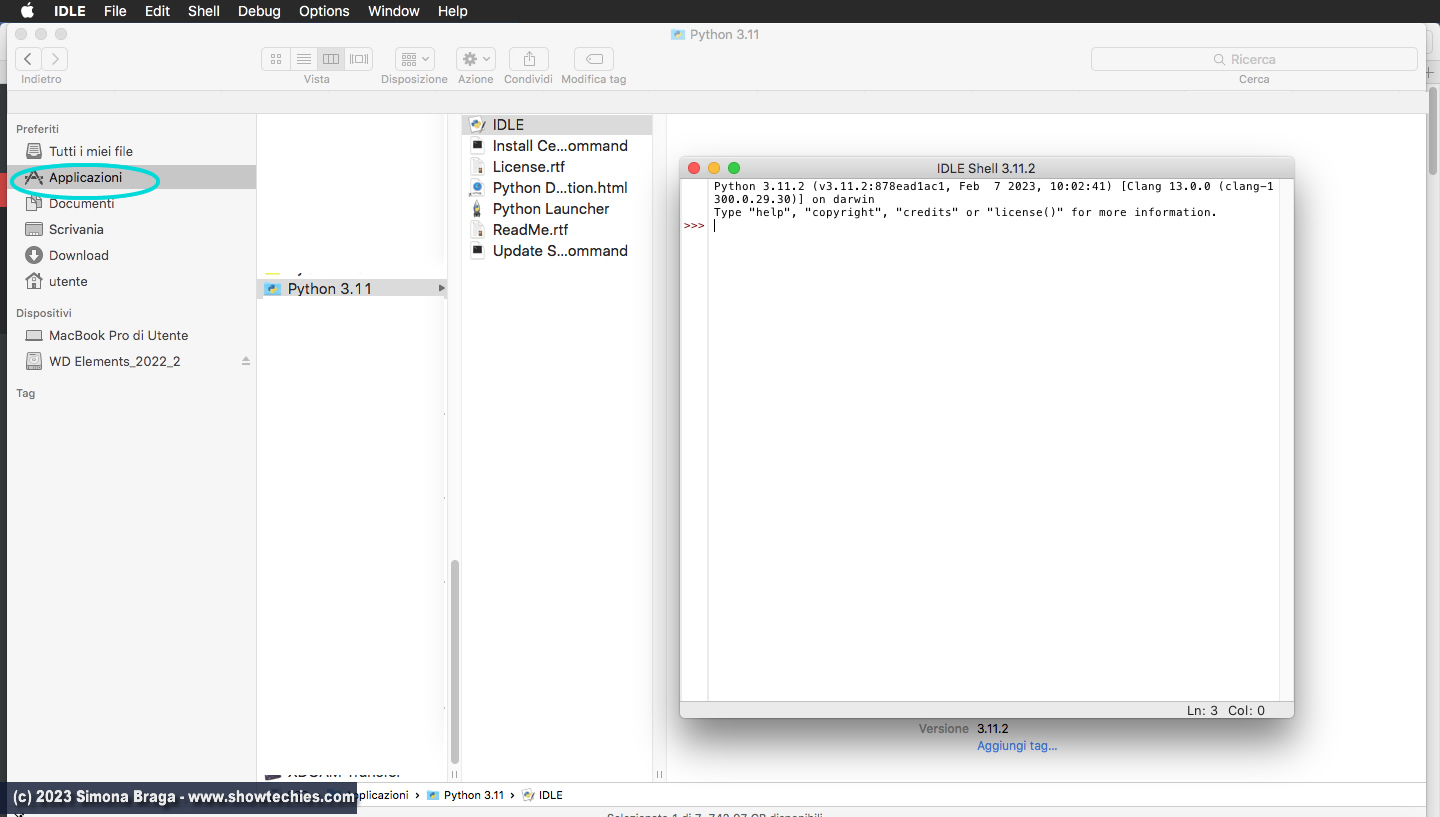Screen dimensions: 1440x817
Task: Select ReadMe.rtf file
Action: [x=557, y=230]
